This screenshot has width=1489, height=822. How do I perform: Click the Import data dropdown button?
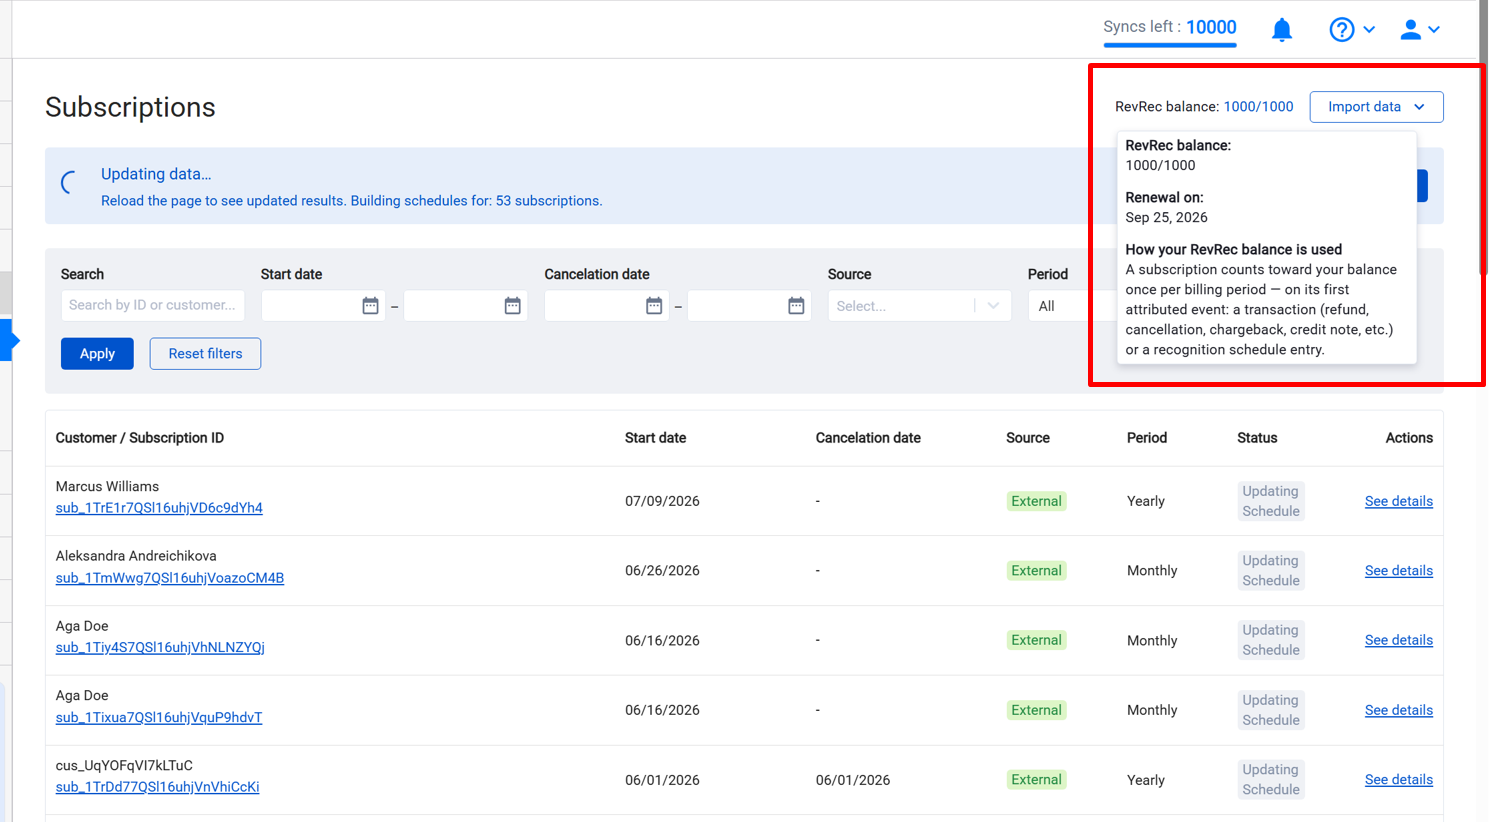[1376, 107]
